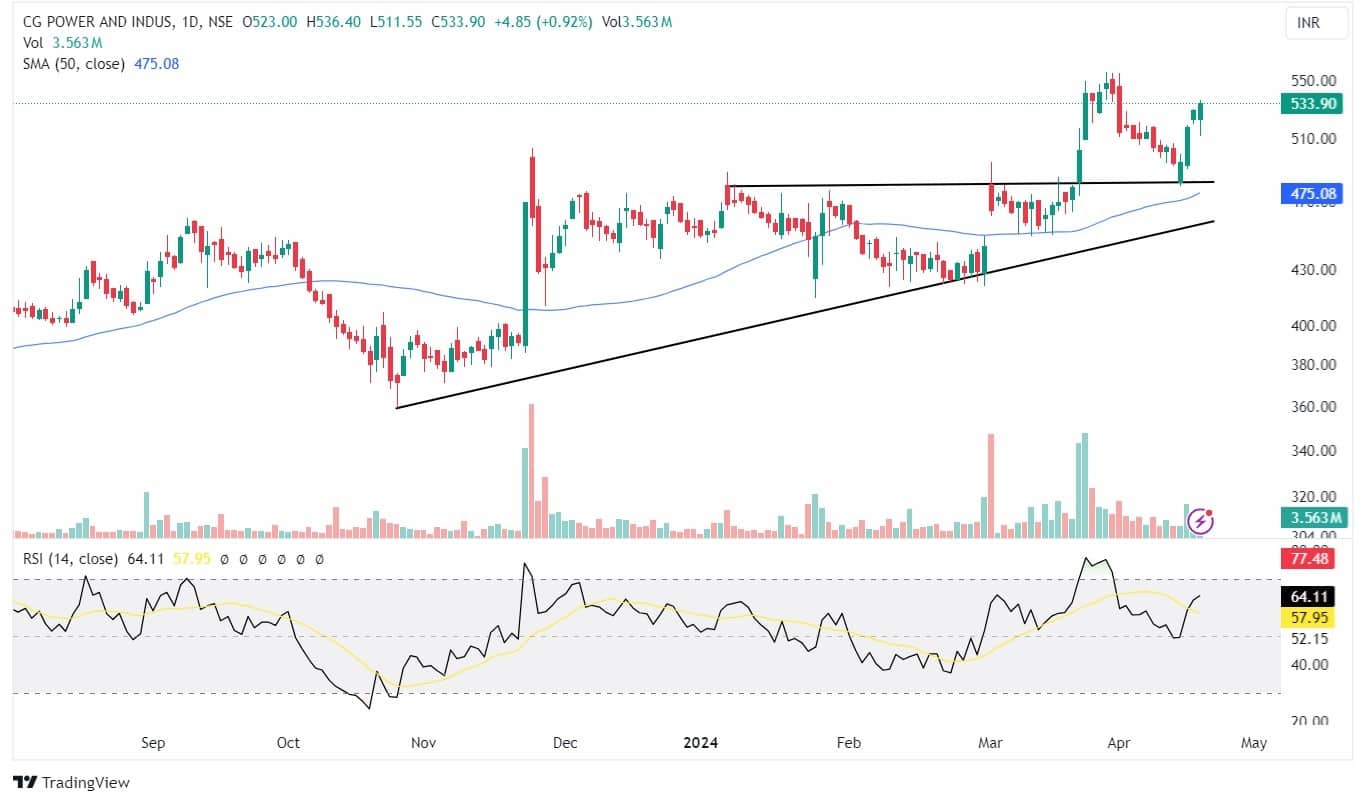Click the black 64.11 RSI value tag
This screenshot has height=804, width=1366.
click(x=1311, y=597)
